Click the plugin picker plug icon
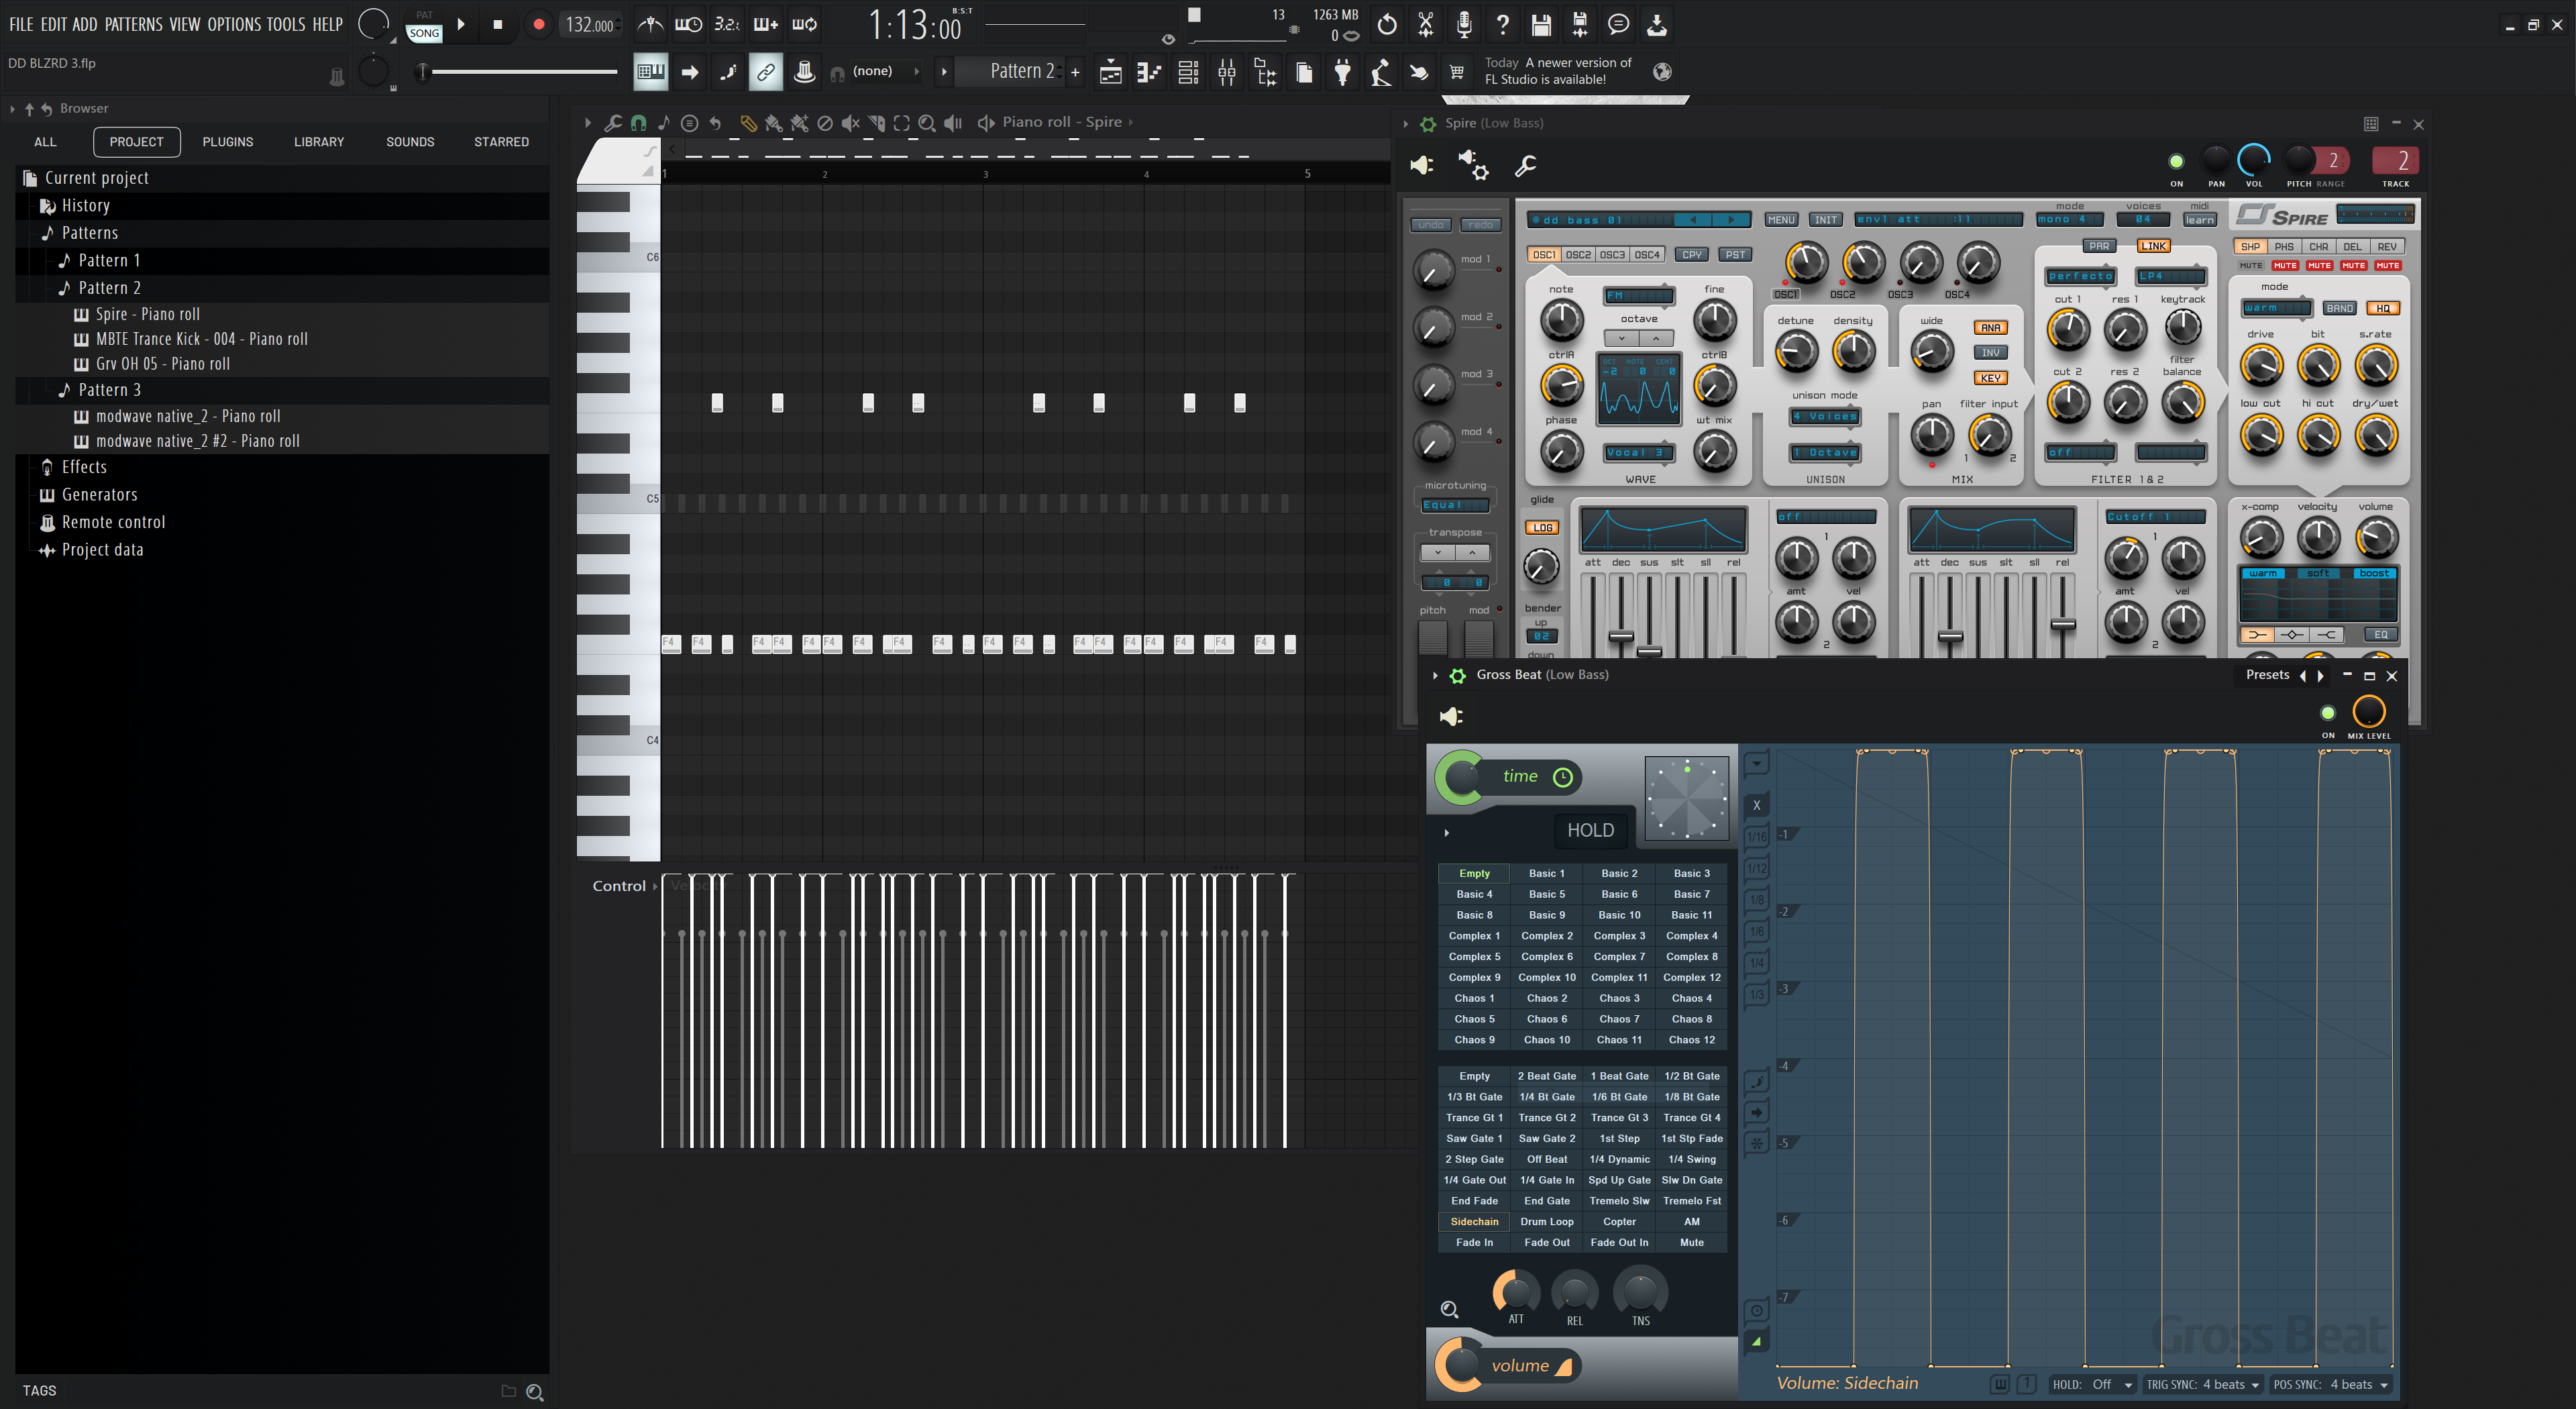 1343,72
